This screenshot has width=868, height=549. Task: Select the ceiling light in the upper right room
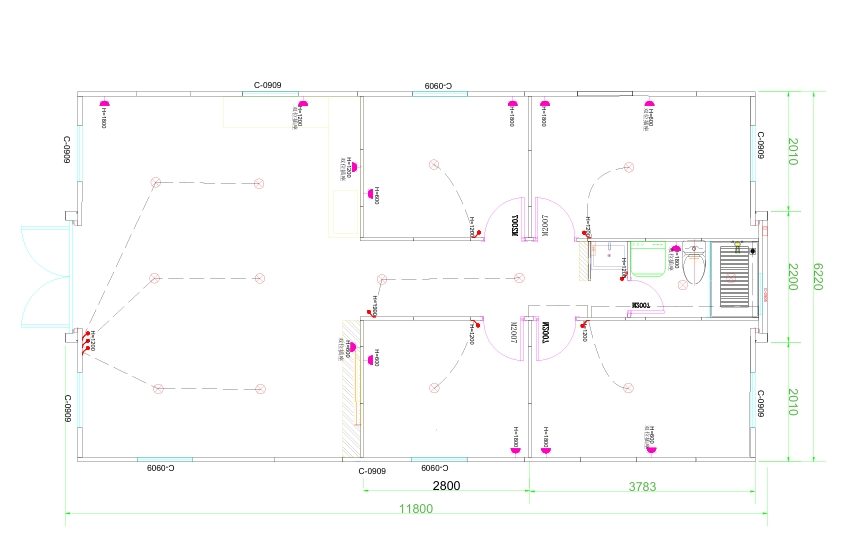click(629, 167)
